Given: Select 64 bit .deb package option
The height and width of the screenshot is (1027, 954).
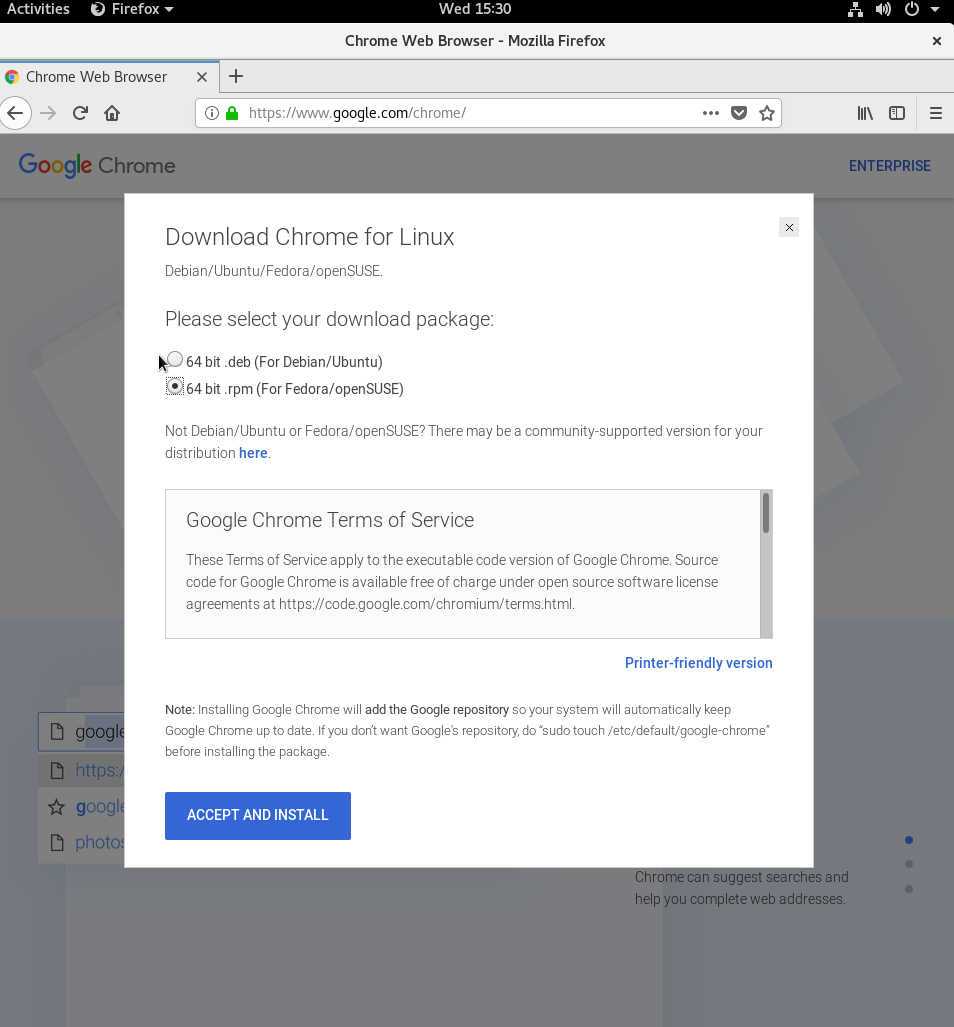Looking at the screenshot, I should (x=175, y=360).
